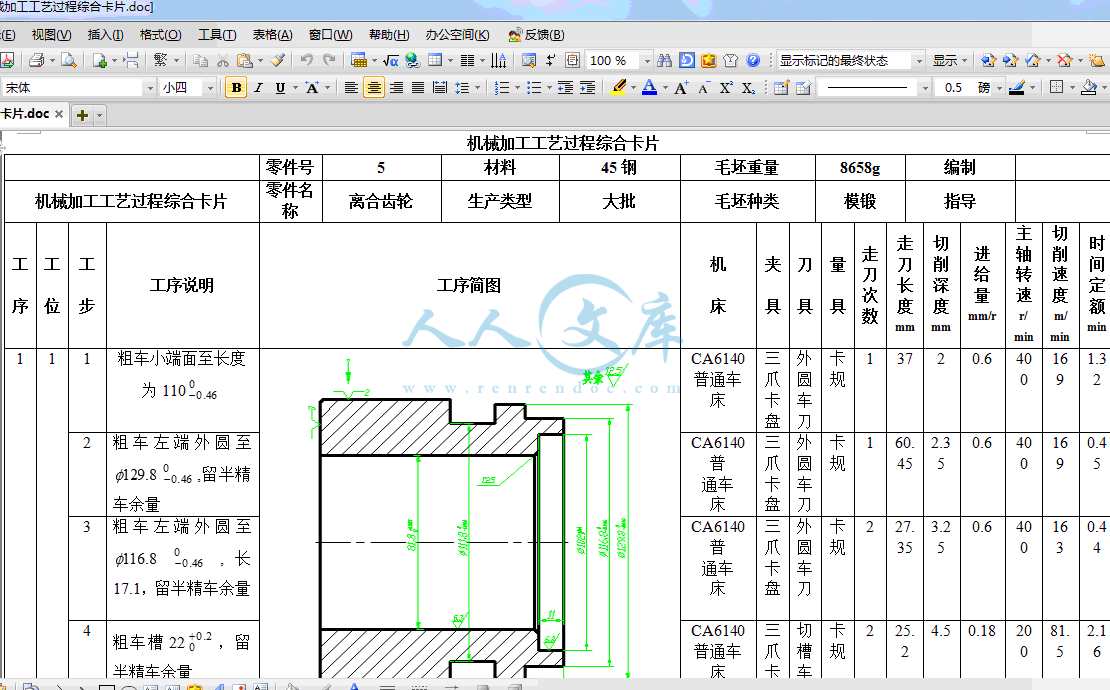Apply the blue font color

point(649,88)
